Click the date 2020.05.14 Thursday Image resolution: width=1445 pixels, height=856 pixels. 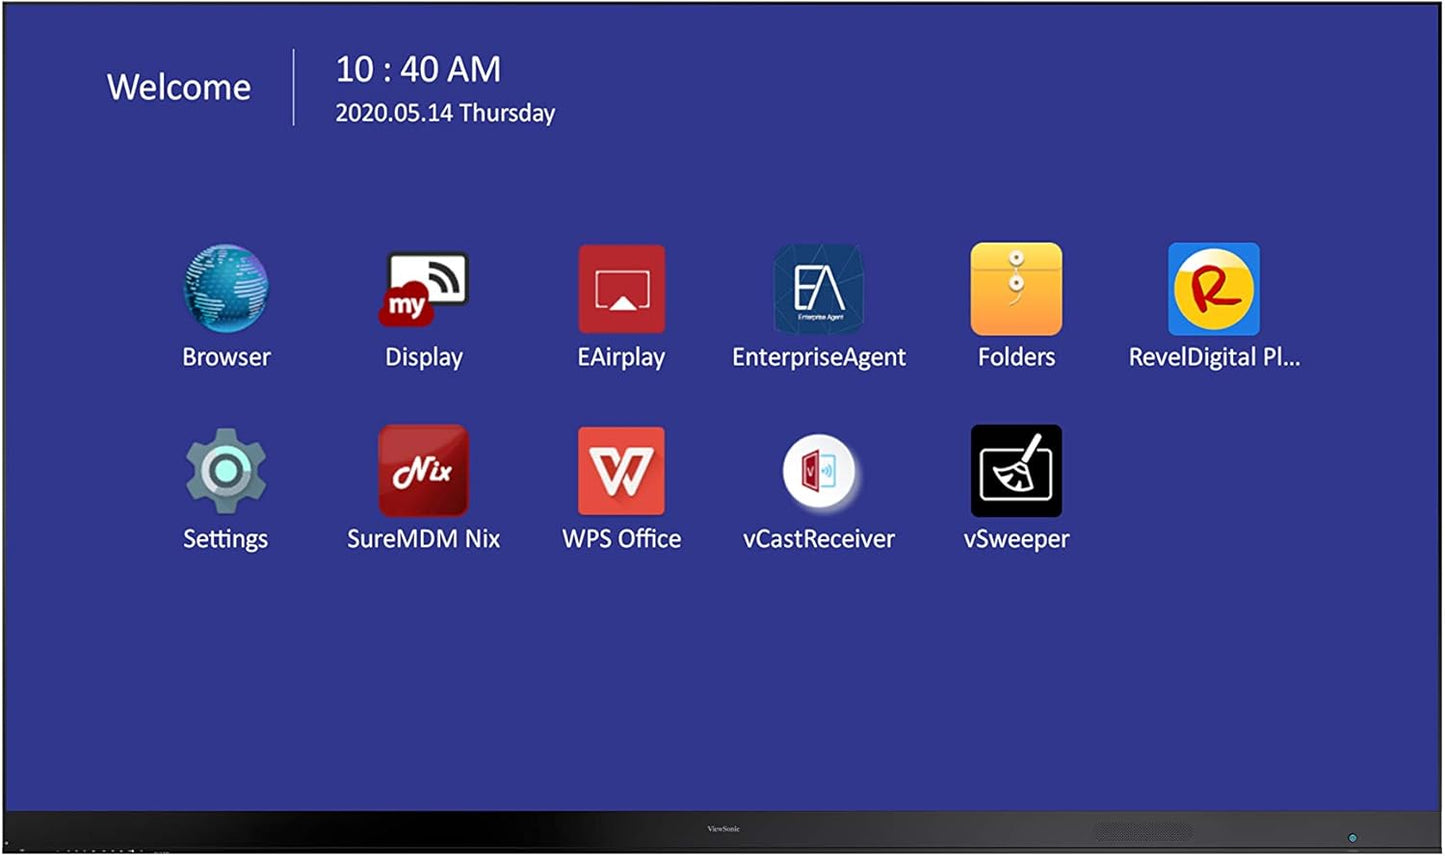(445, 113)
